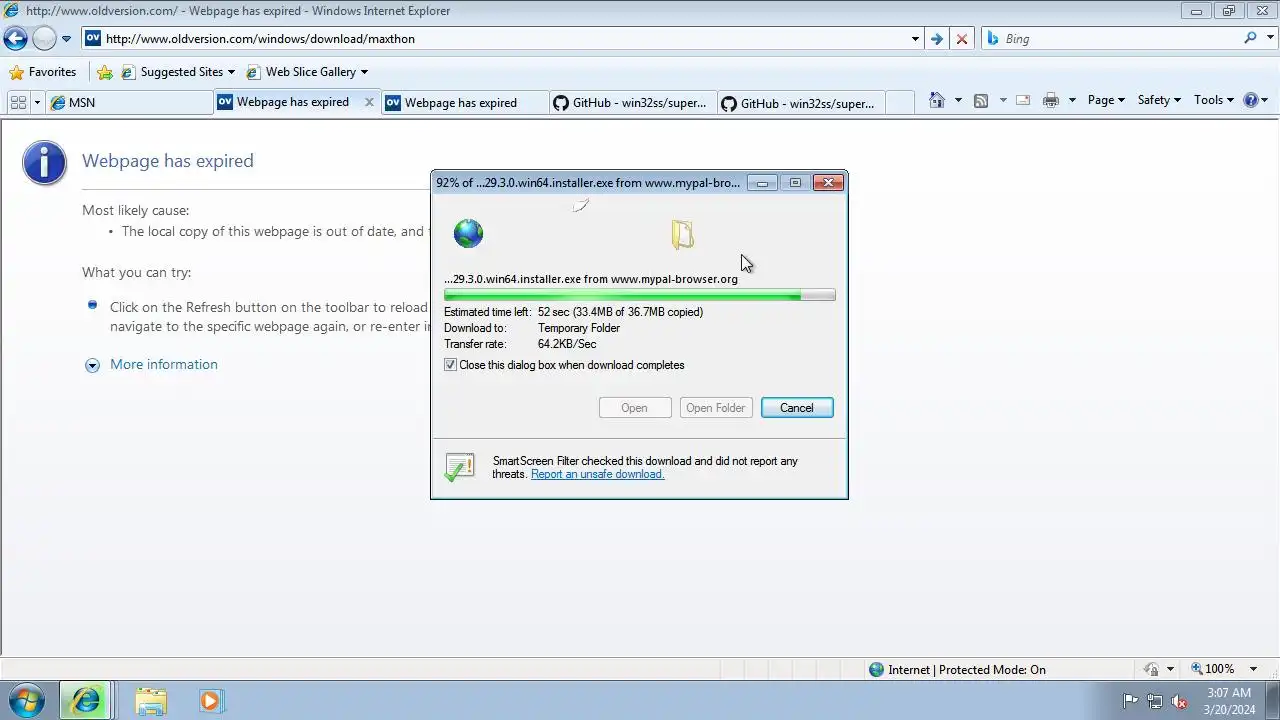Click the taskbar clock showing 3:07 AM
This screenshot has height=720, width=1280.
(1229, 701)
